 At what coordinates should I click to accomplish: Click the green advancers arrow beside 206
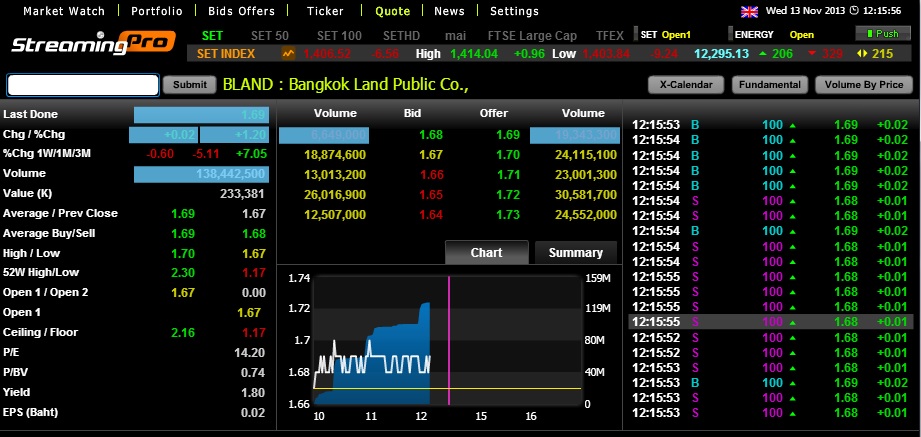click(x=763, y=54)
